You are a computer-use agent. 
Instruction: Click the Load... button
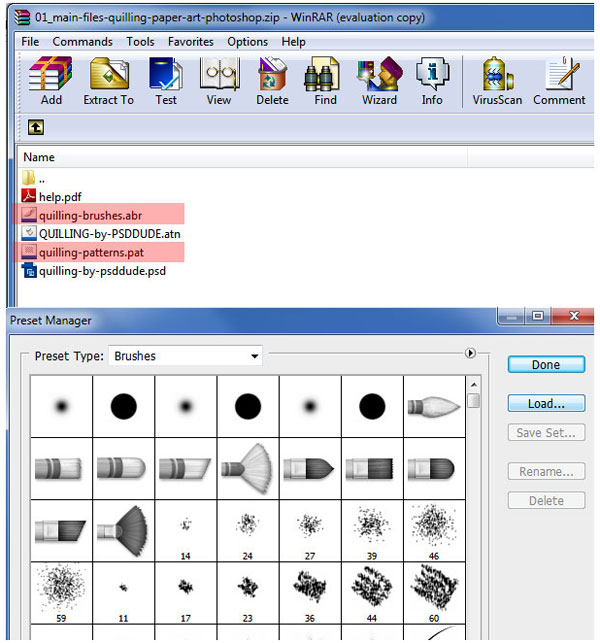[546, 404]
